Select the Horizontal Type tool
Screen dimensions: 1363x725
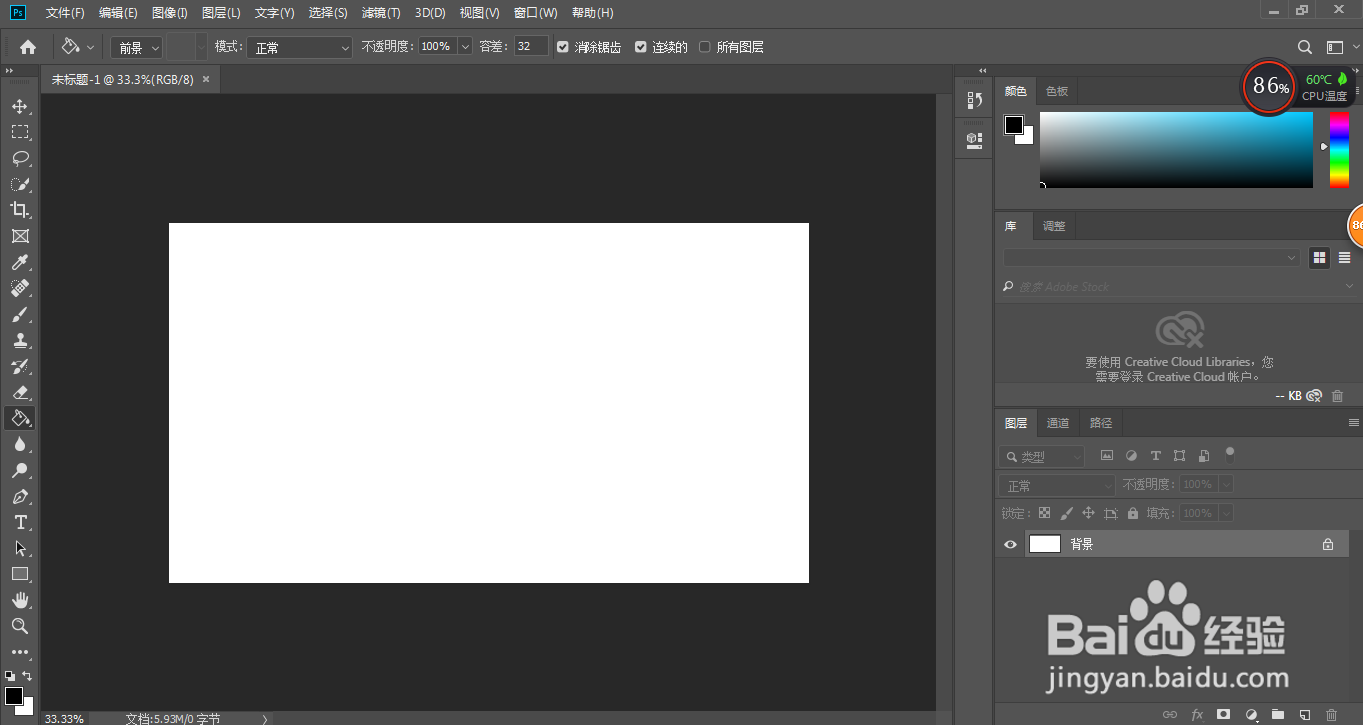tap(20, 522)
